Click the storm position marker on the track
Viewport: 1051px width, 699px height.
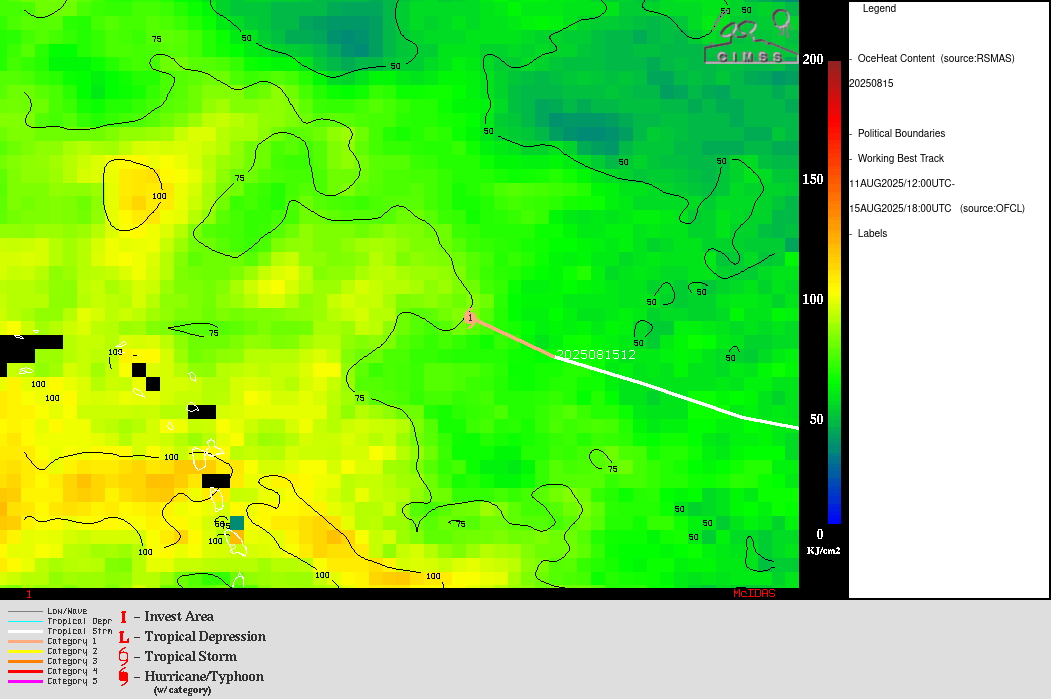coord(470,318)
